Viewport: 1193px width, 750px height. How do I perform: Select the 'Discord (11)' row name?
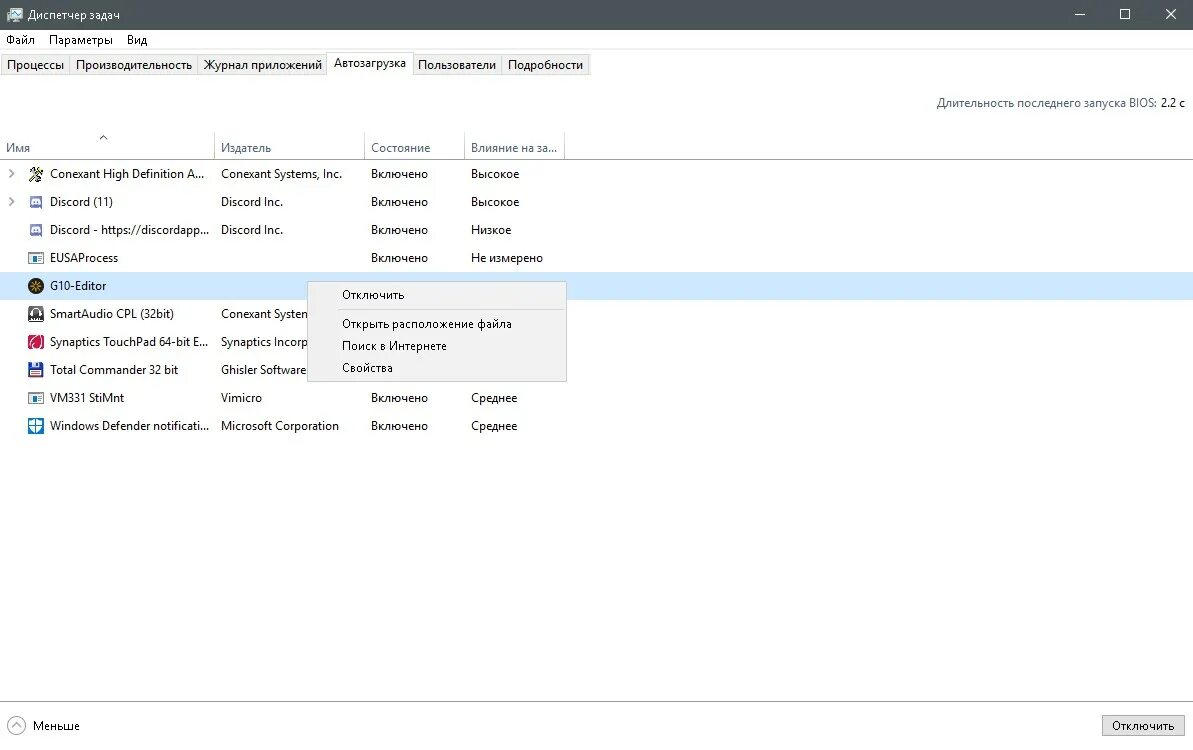(81, 202)
